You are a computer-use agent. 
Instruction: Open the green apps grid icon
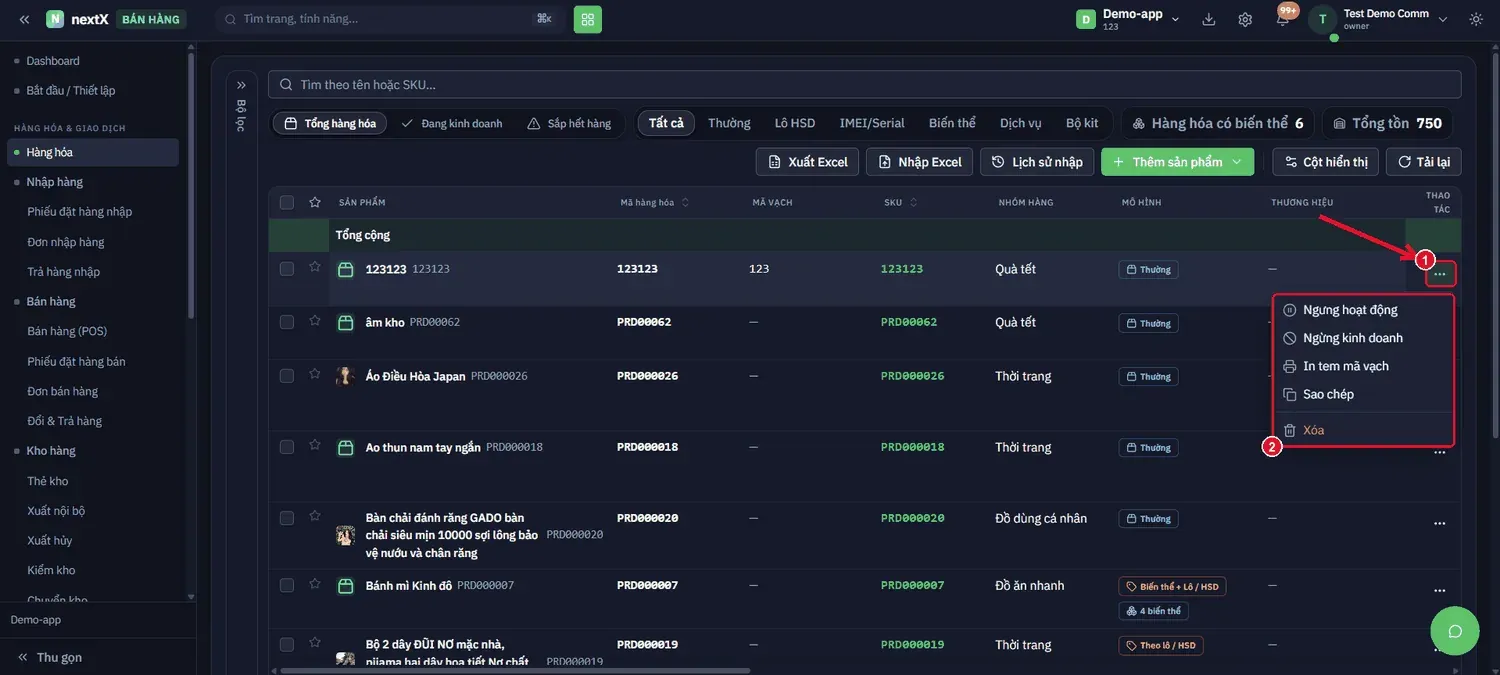coord(588,19)
